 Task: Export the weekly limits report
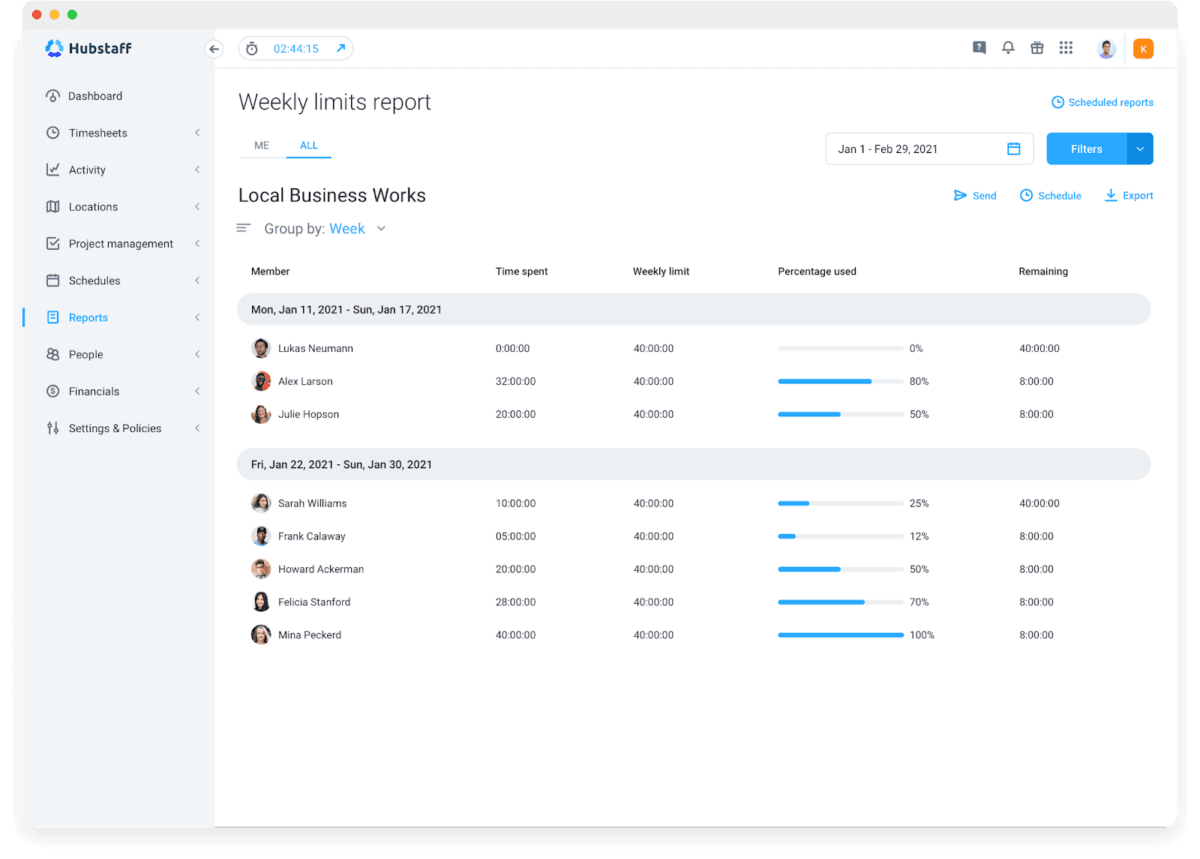(1128, 195)
